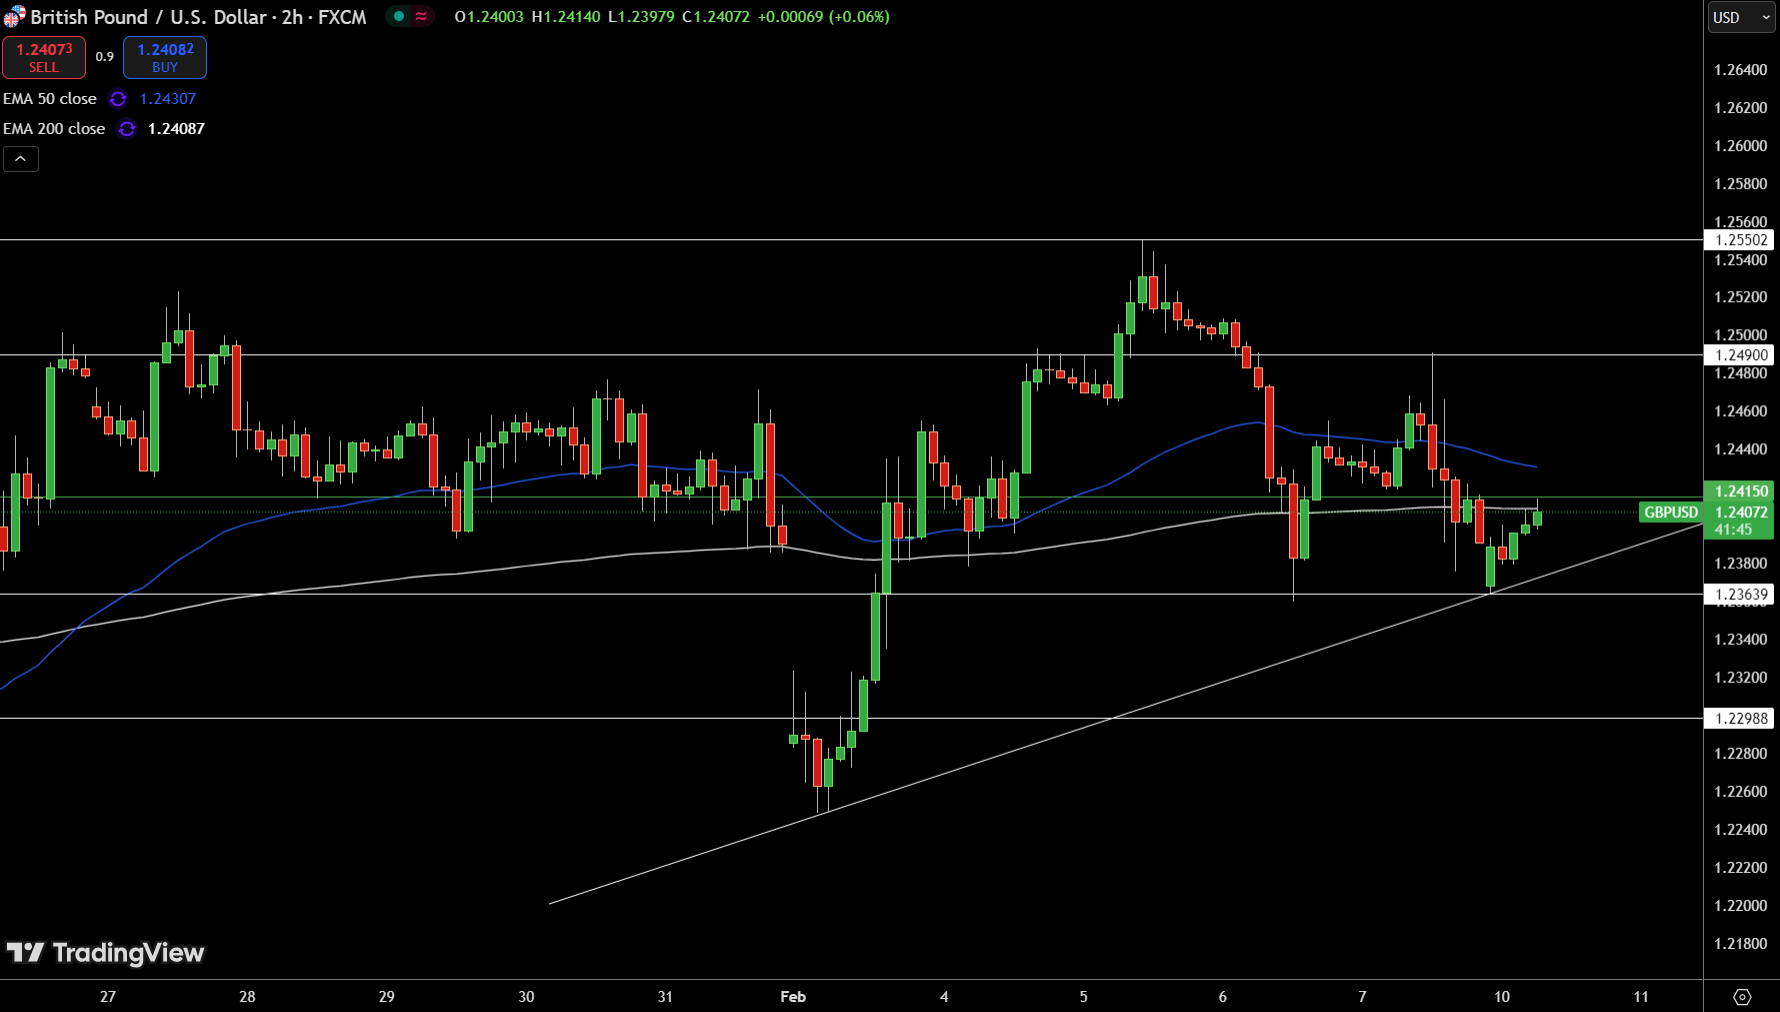Click date 27 on time axis
Viewport: 1780px width, 1012px height.
108,997
